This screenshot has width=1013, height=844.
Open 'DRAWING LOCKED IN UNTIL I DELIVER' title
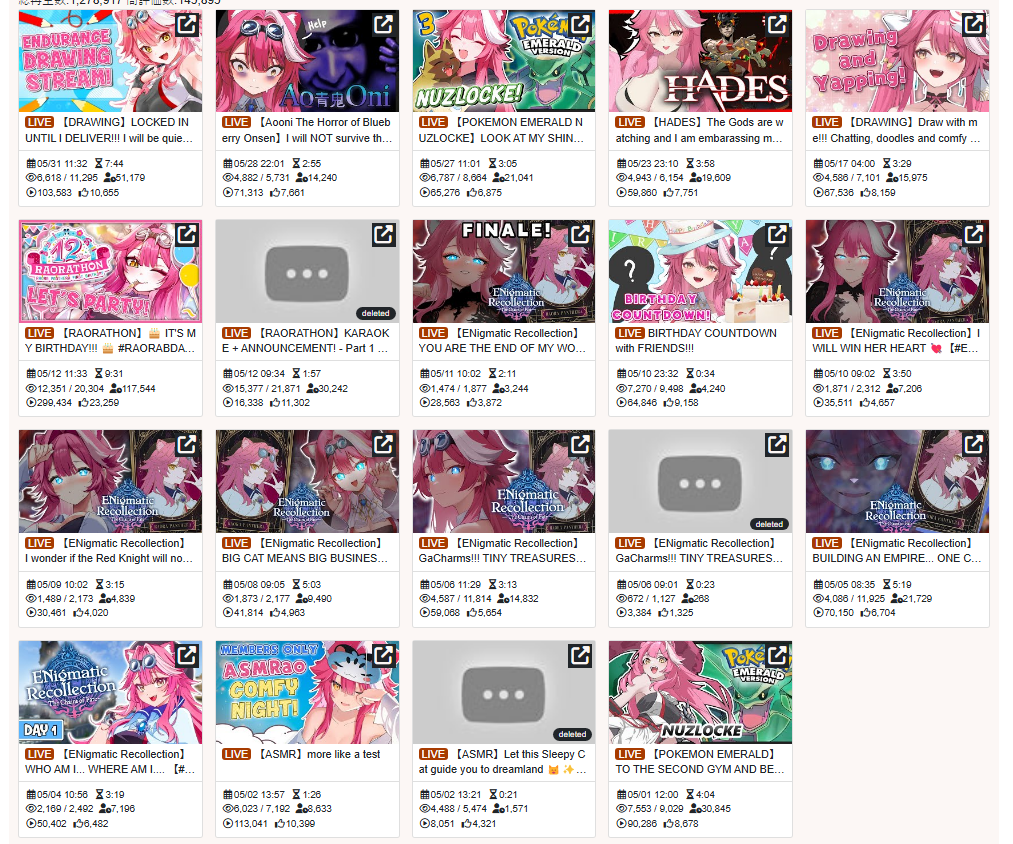coord(109,130)
